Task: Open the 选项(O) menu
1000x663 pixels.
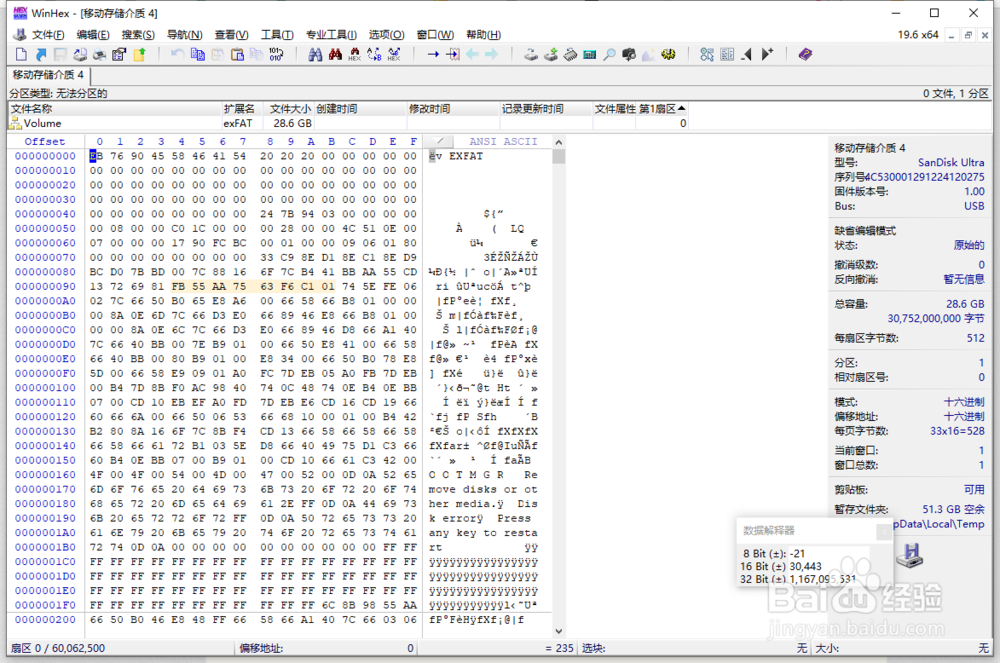Action: 386,34
